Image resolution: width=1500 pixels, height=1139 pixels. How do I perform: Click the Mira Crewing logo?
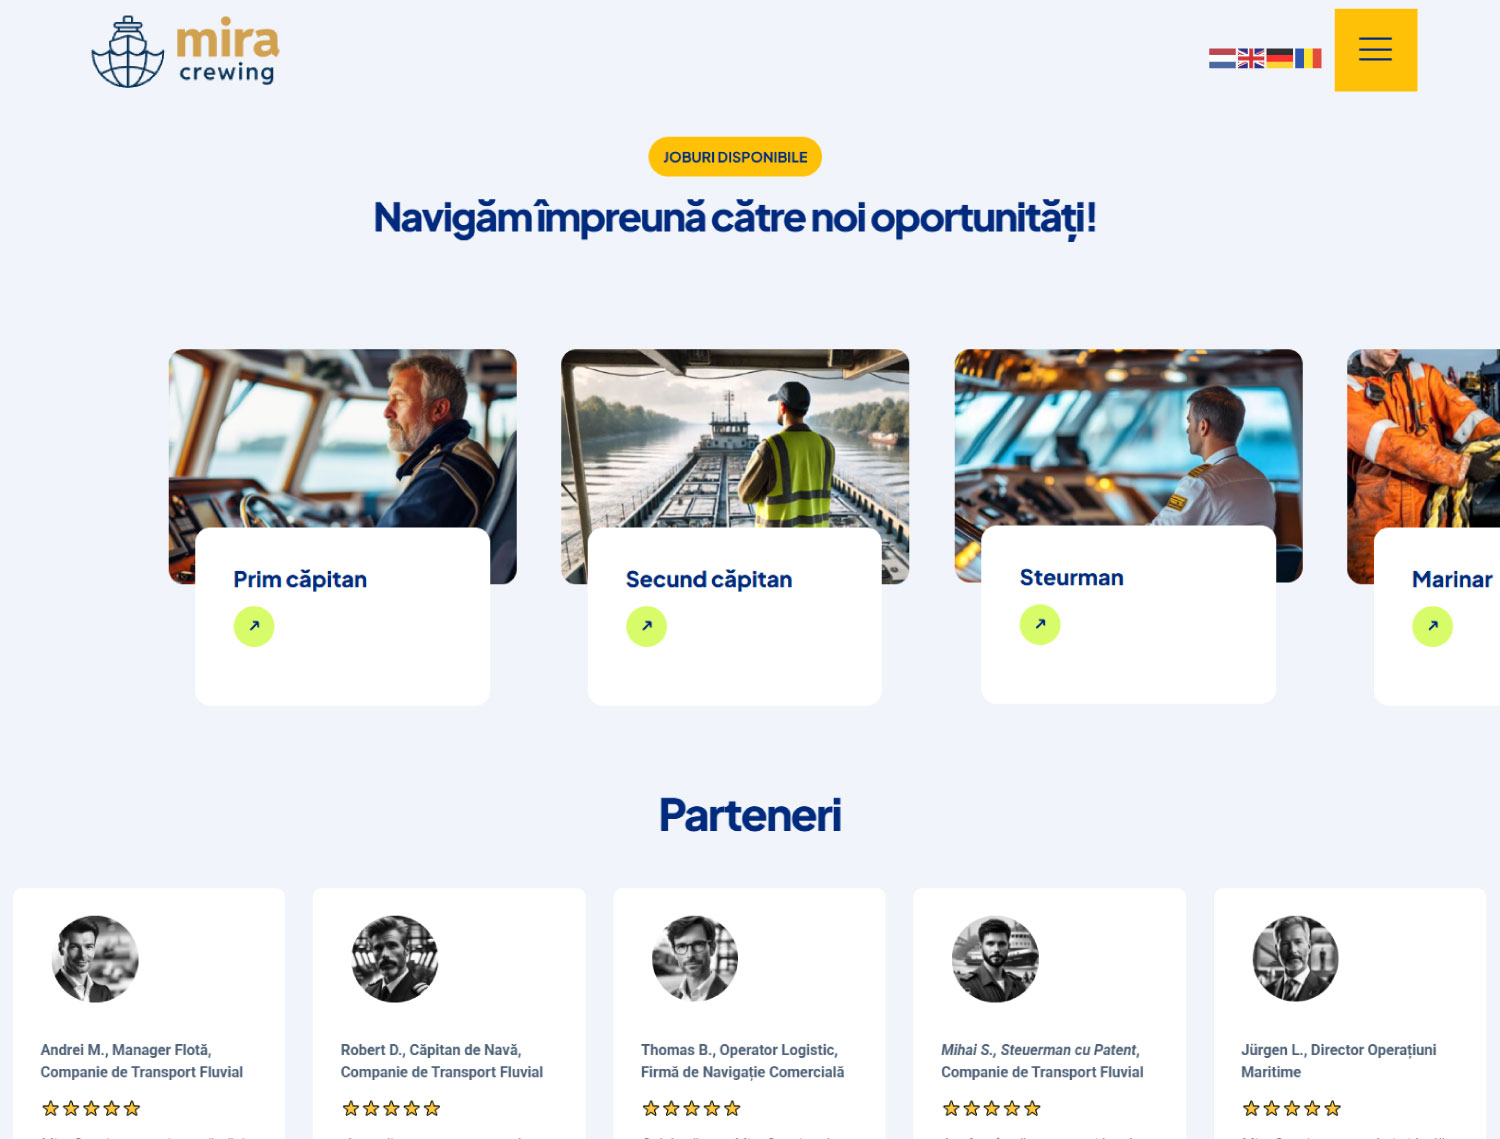click(x=185, y=52)
